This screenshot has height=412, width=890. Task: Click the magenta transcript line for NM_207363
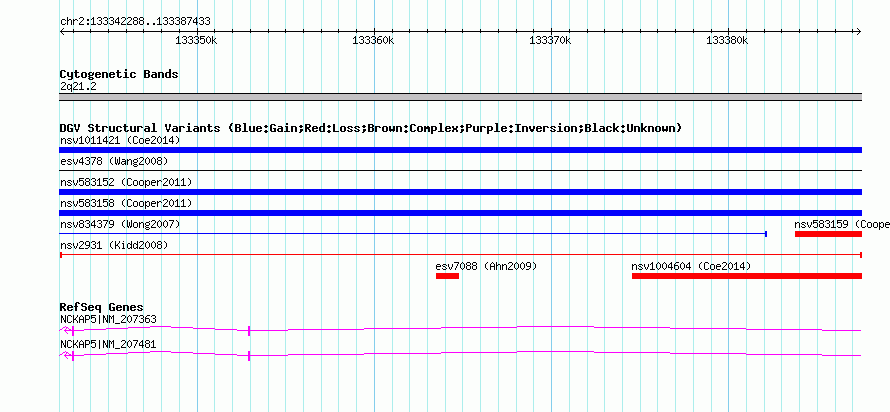click(x=460, y=329)
